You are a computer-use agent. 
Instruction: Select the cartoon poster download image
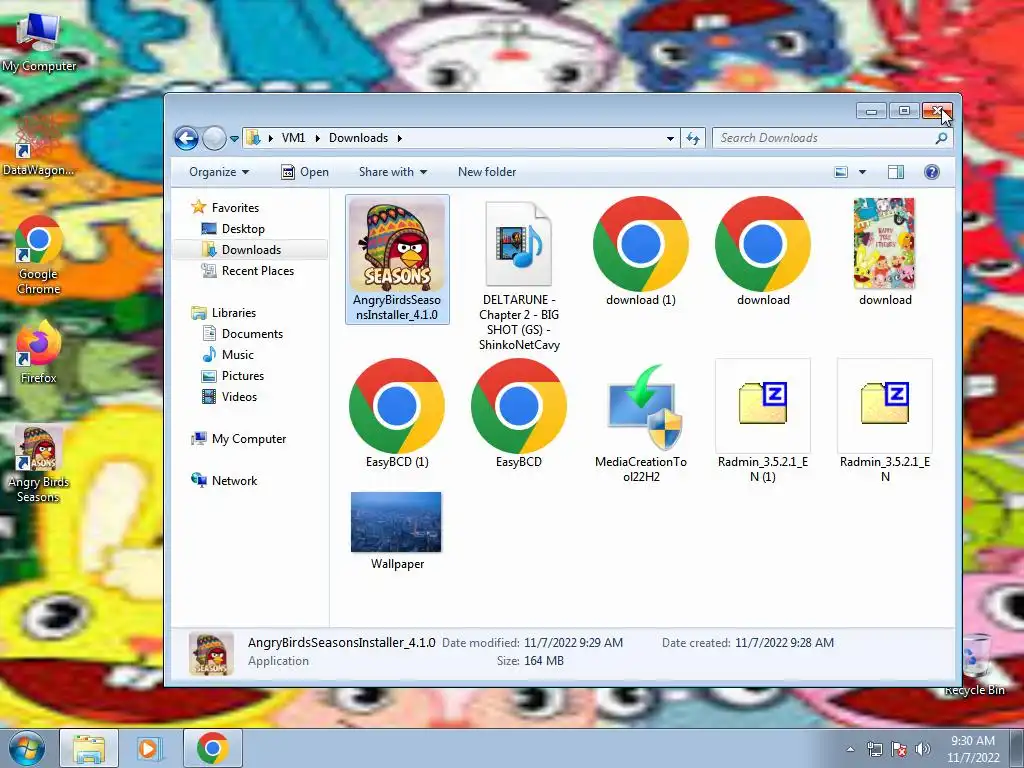(x=884, y=244)
